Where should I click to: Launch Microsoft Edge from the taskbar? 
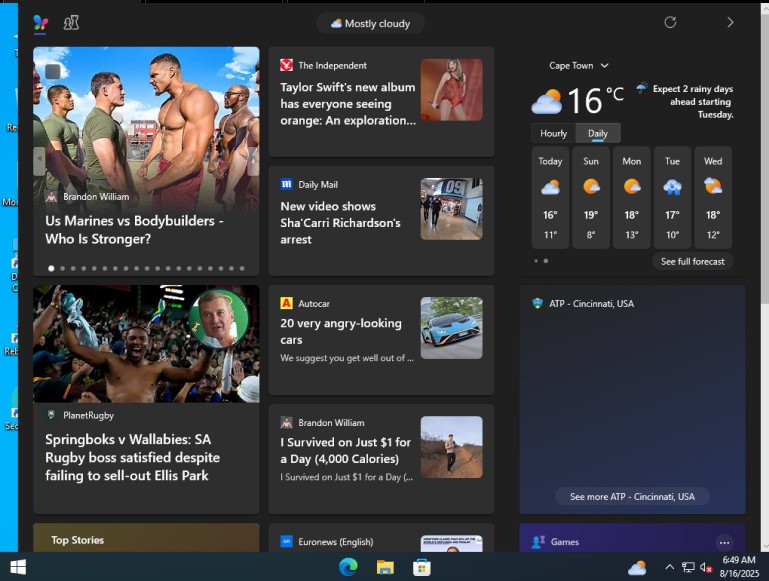(348, 567)
